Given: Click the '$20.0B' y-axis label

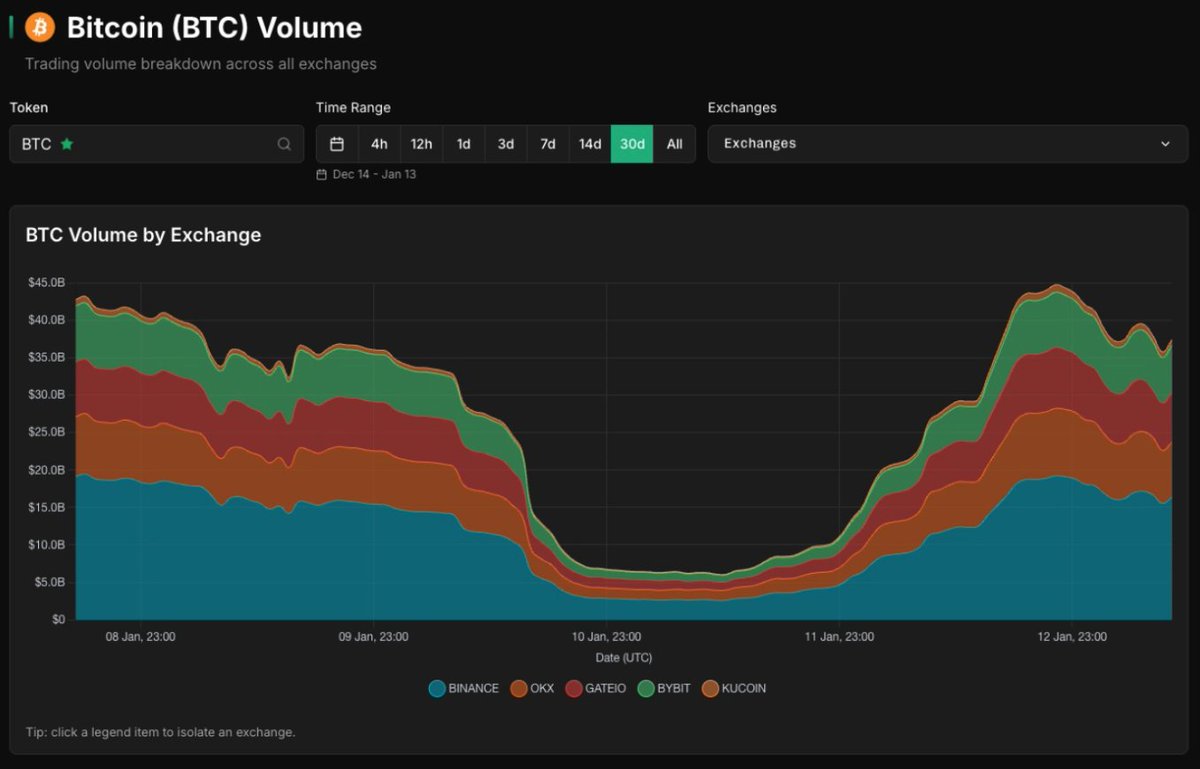Looking at the screenshot, I should click(x=47, y=470).
